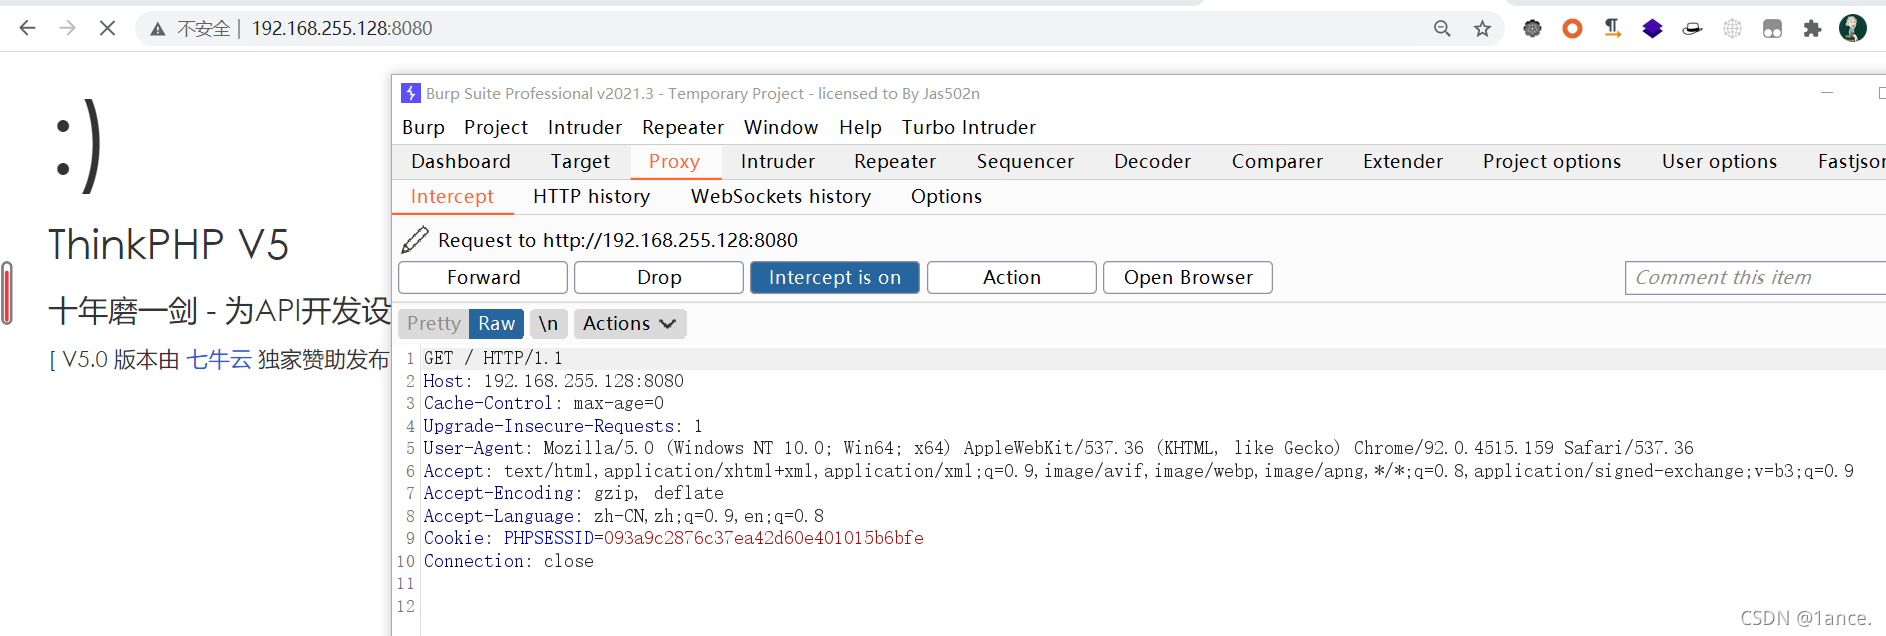Open the Extensions puzzle piece menu

1812,29
